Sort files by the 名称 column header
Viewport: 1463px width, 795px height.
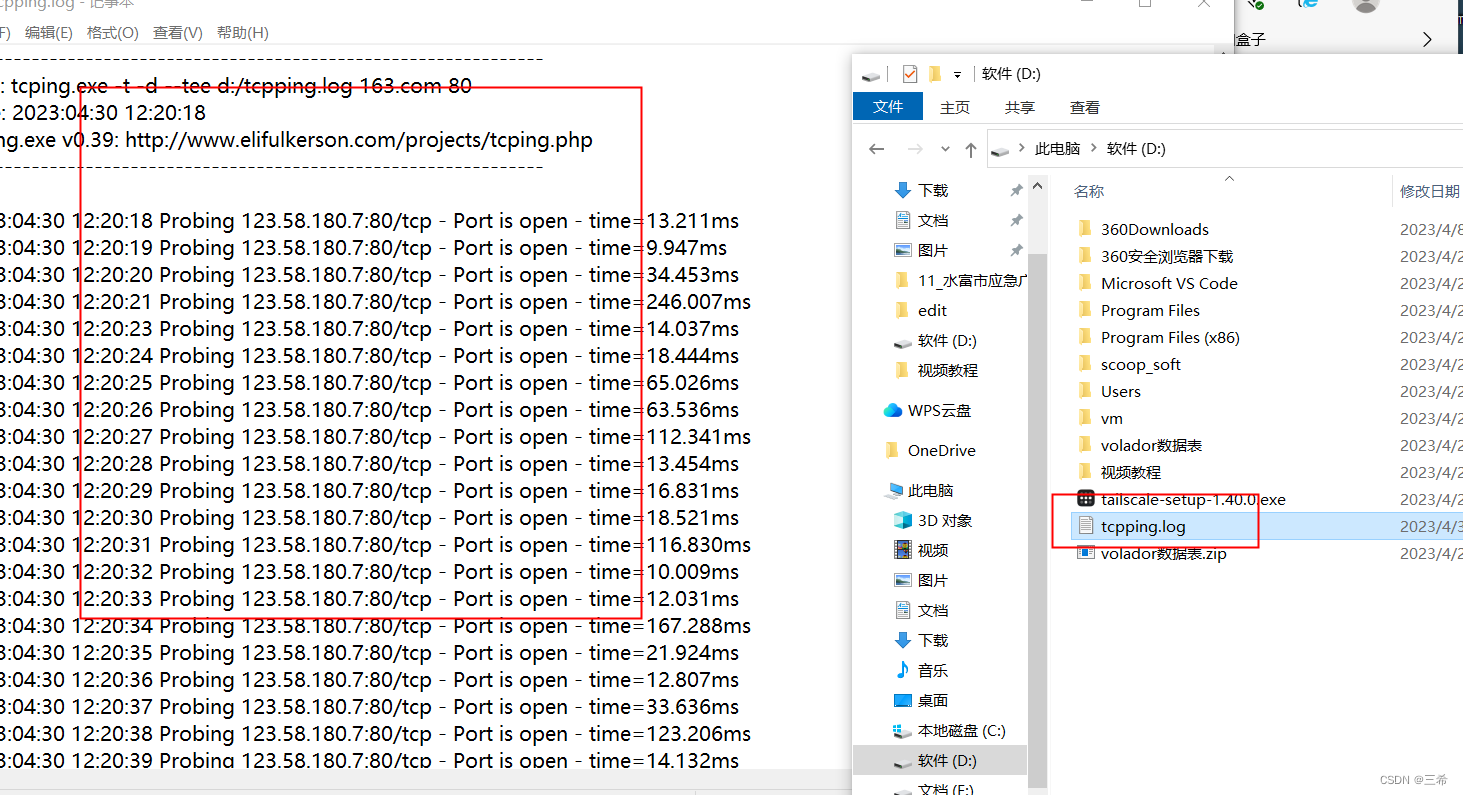click(x=1088, y=191)
